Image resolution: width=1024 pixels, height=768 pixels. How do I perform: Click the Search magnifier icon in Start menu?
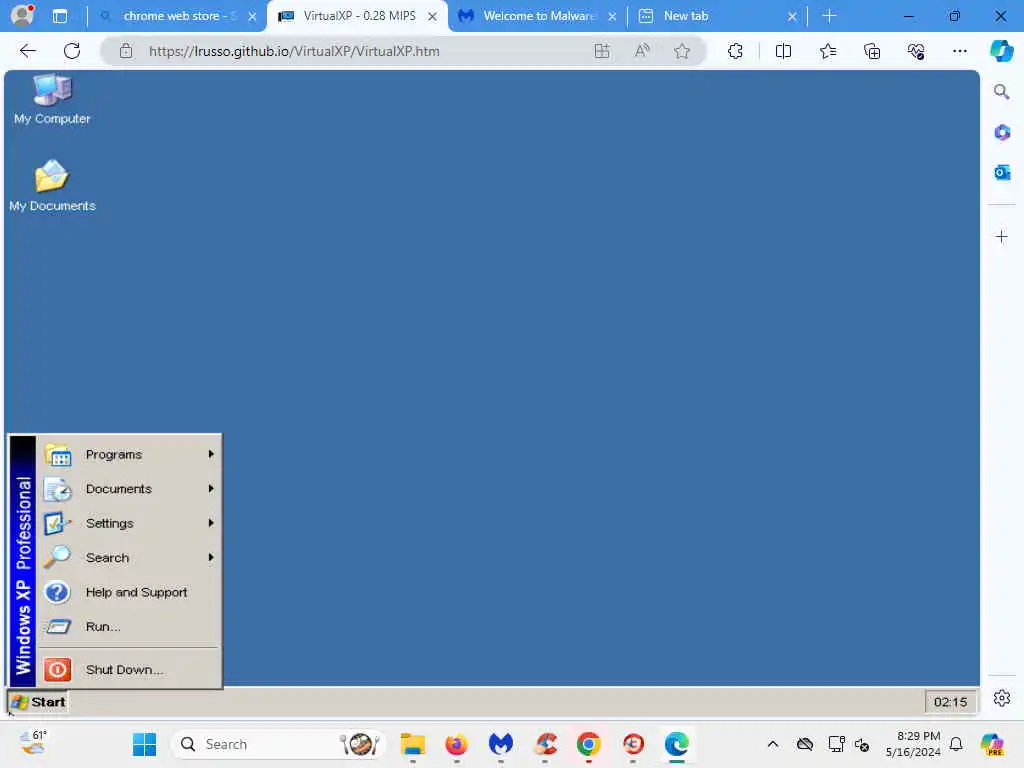tap(57, 557)
